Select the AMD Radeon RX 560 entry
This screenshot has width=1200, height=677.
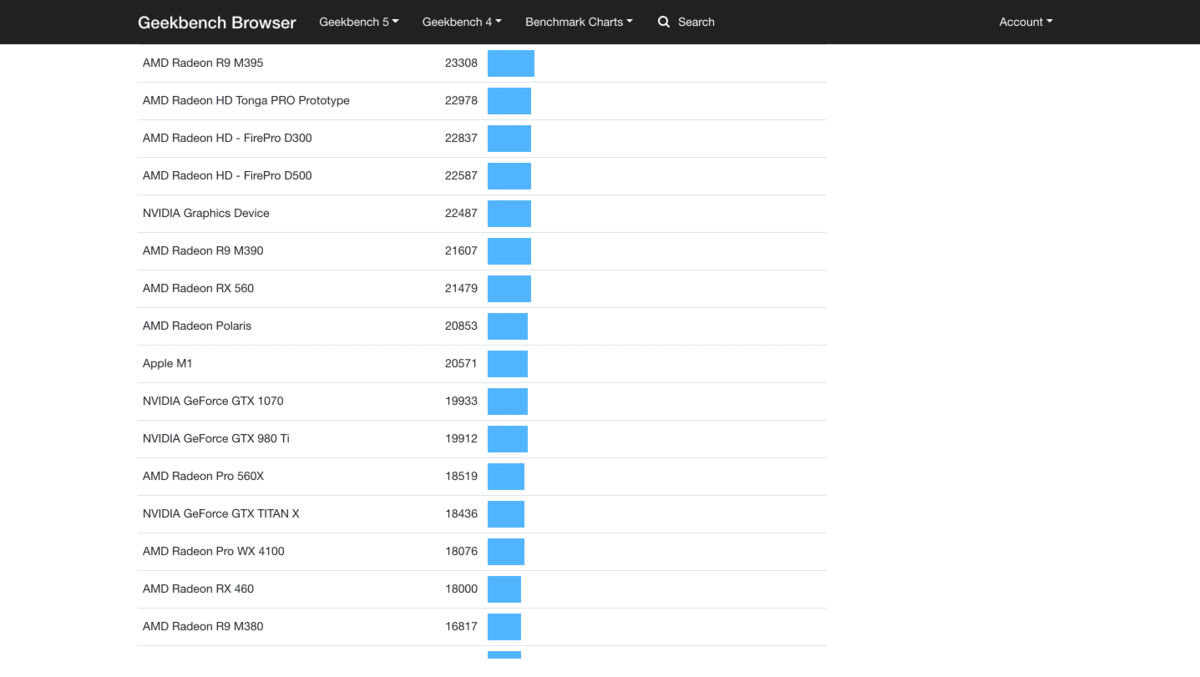(198, 288)
